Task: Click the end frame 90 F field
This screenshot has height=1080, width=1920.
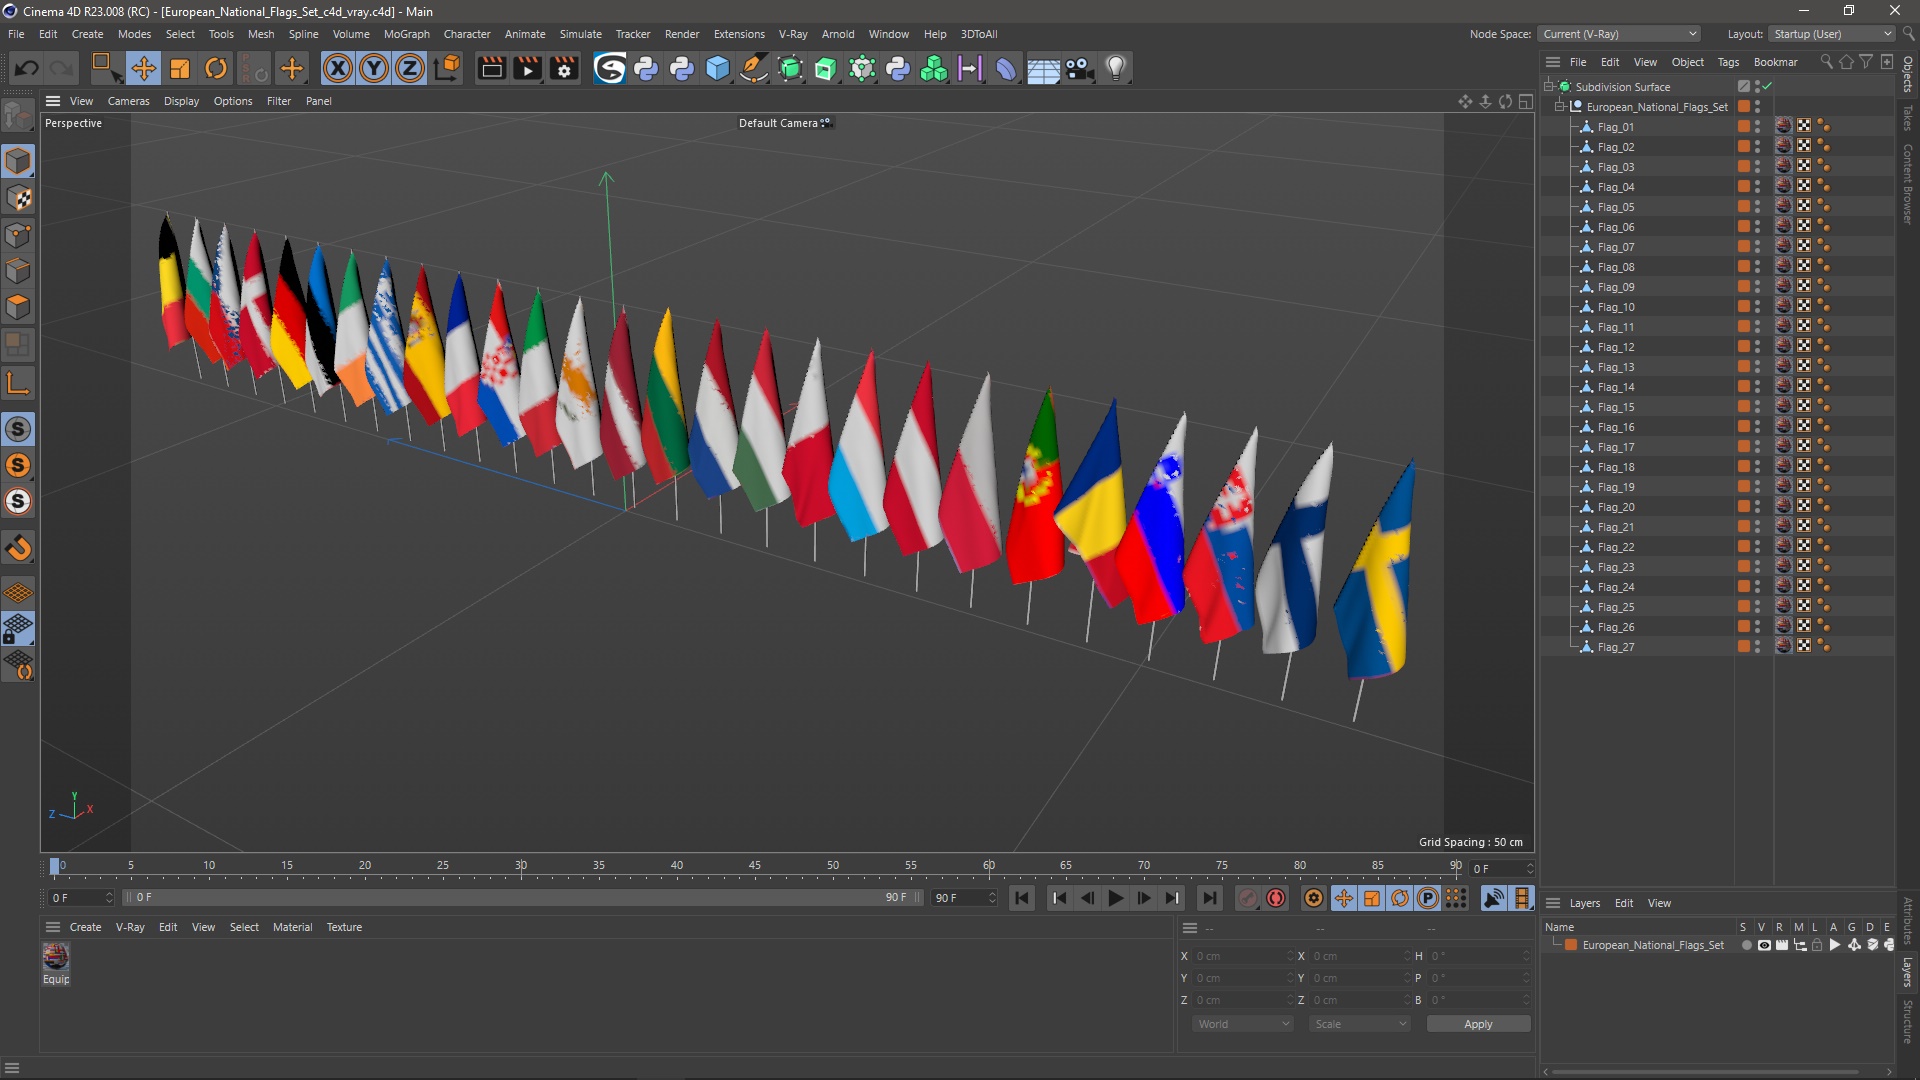Action: pos(963,898)
